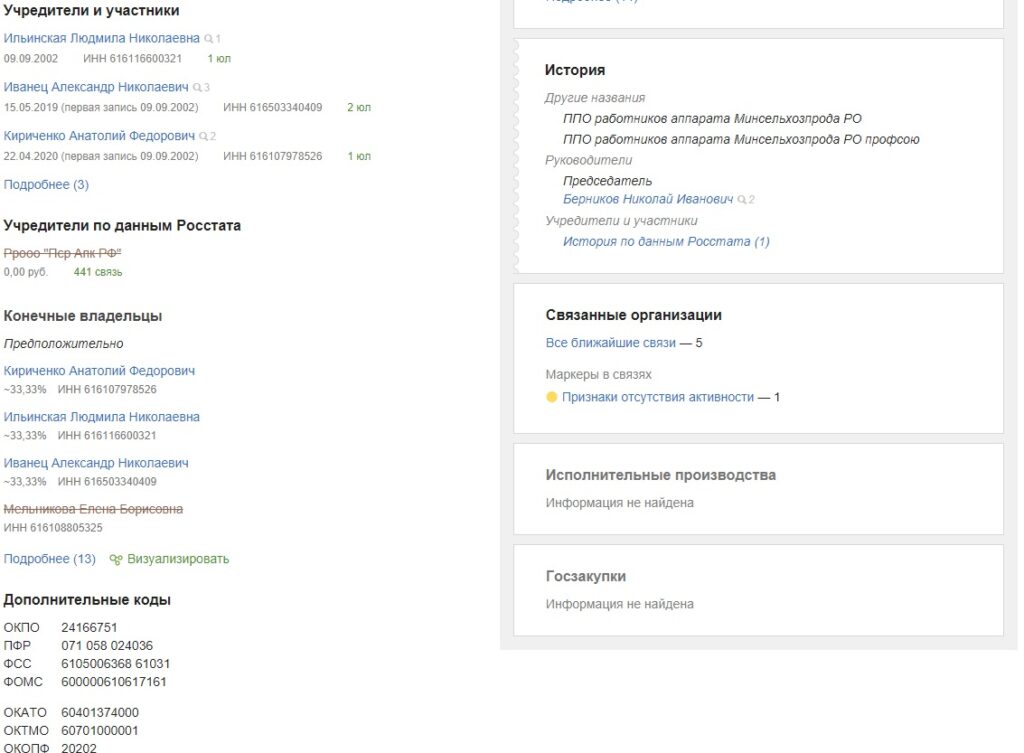This screenshot has height=753, width=1024.
Task: Open founder Иванец Александр Николаевич link
Action: pos(96,87)
